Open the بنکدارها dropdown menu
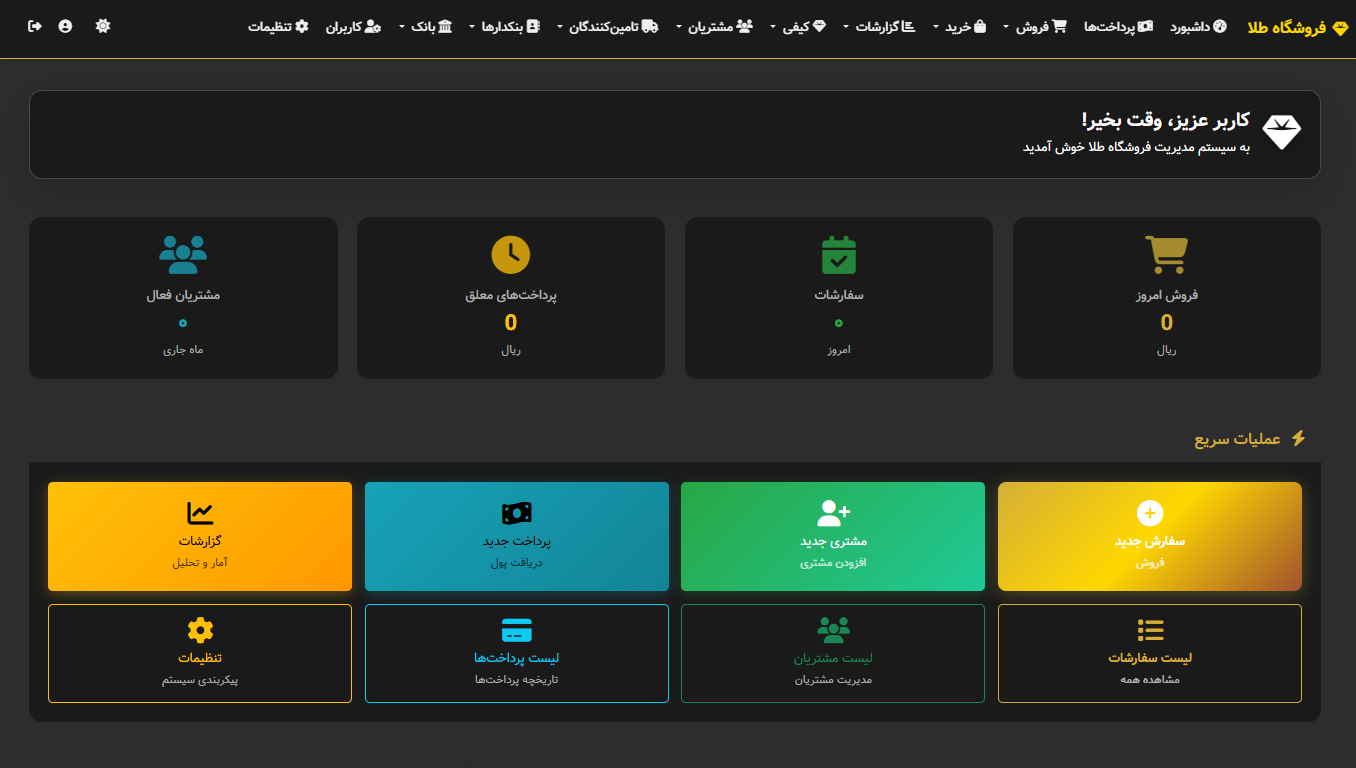This screenshot has height=768, width=1356. tap(505, 27)
